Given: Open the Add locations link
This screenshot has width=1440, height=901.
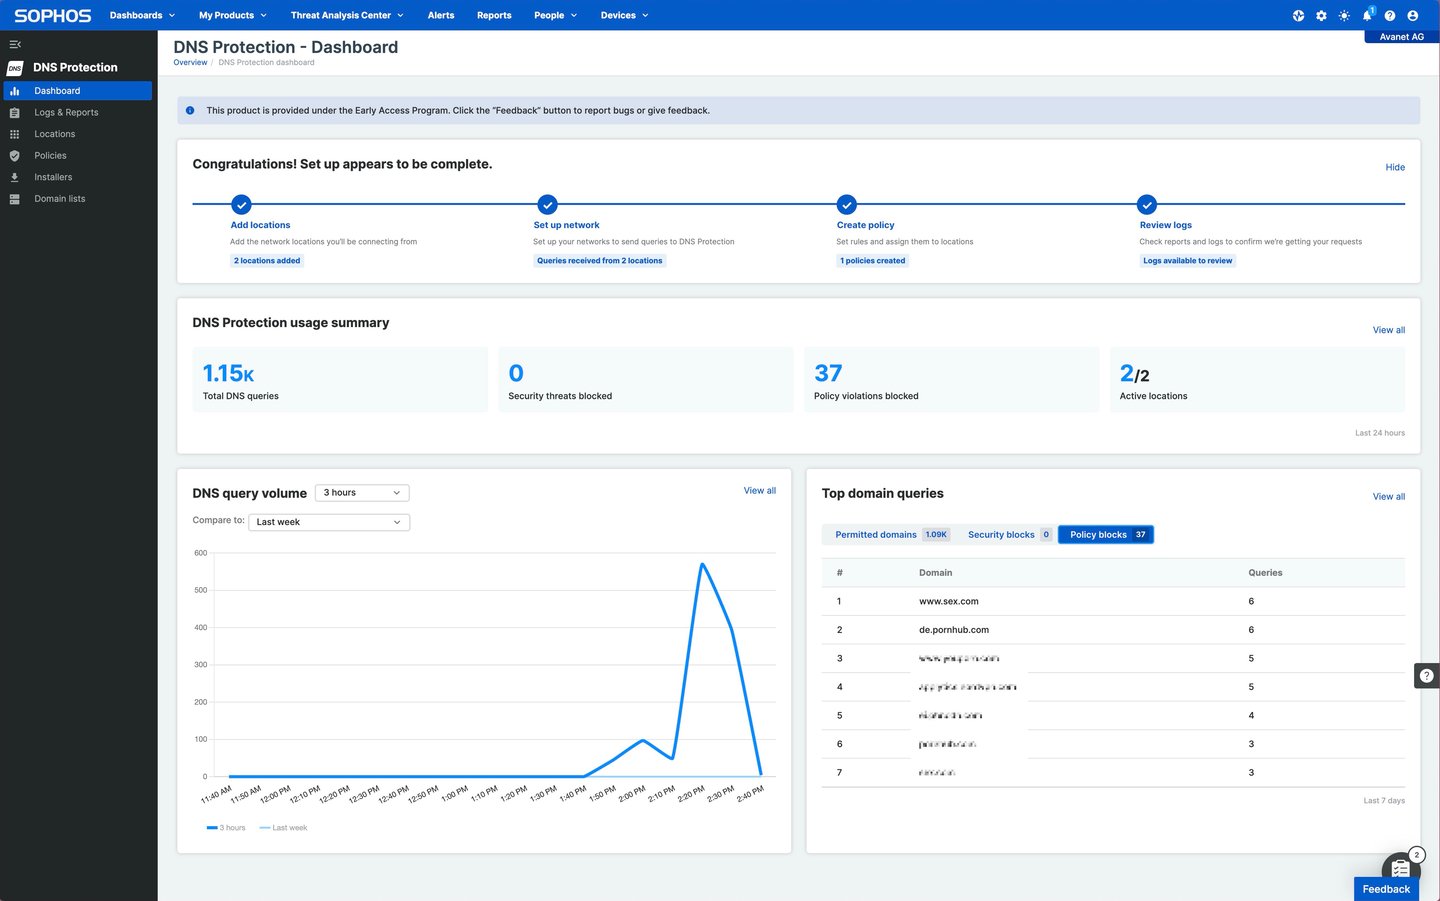Looking at the screenshot, I should [x=260, y=225].
